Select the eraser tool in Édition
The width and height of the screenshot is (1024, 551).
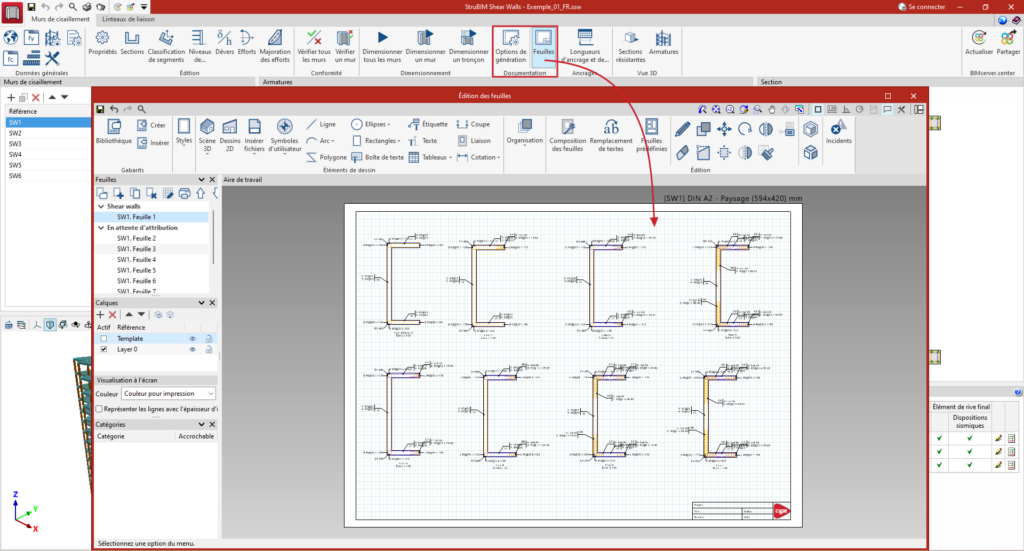[x=682, y=153]
